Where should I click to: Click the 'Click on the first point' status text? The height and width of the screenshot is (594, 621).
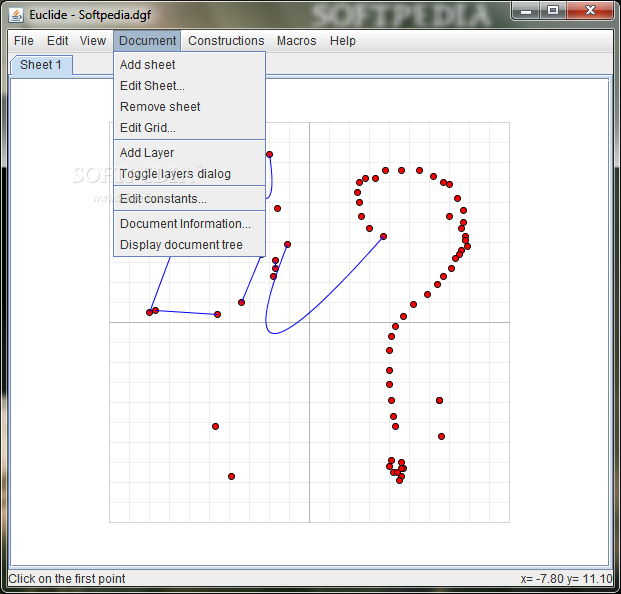[x=67, y=579]
